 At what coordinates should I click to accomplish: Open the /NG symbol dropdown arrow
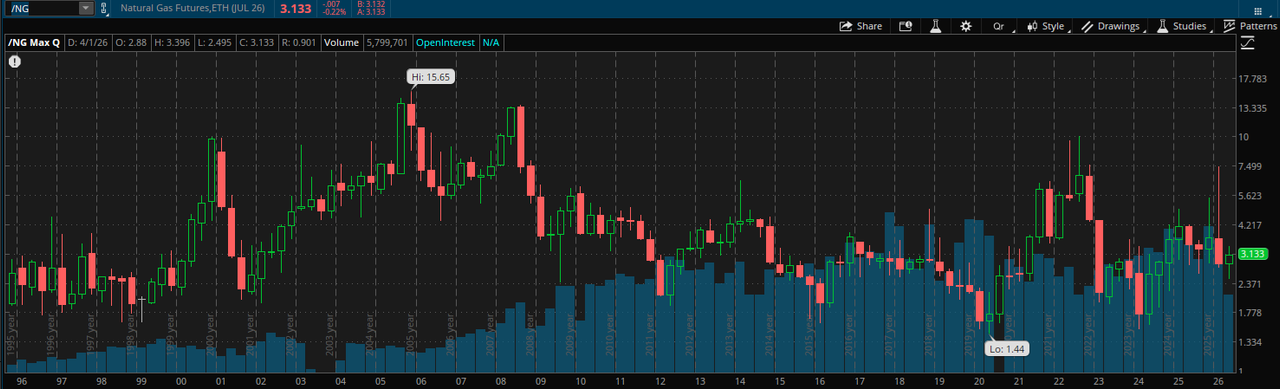pyautogui.click(x=85, y=8)
